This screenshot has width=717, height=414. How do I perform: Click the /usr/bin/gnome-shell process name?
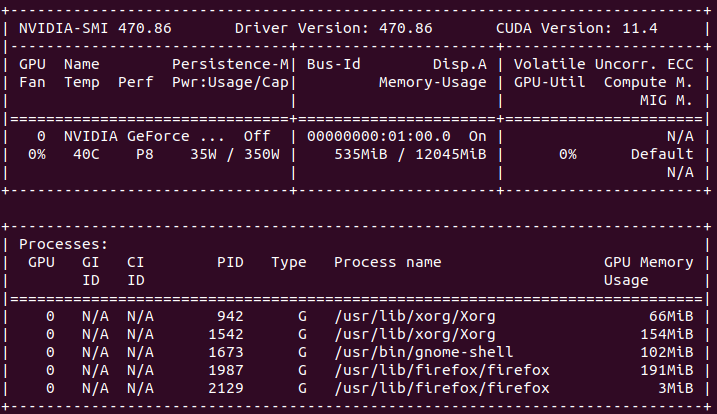pyautogui.click(x=424, y=352)
